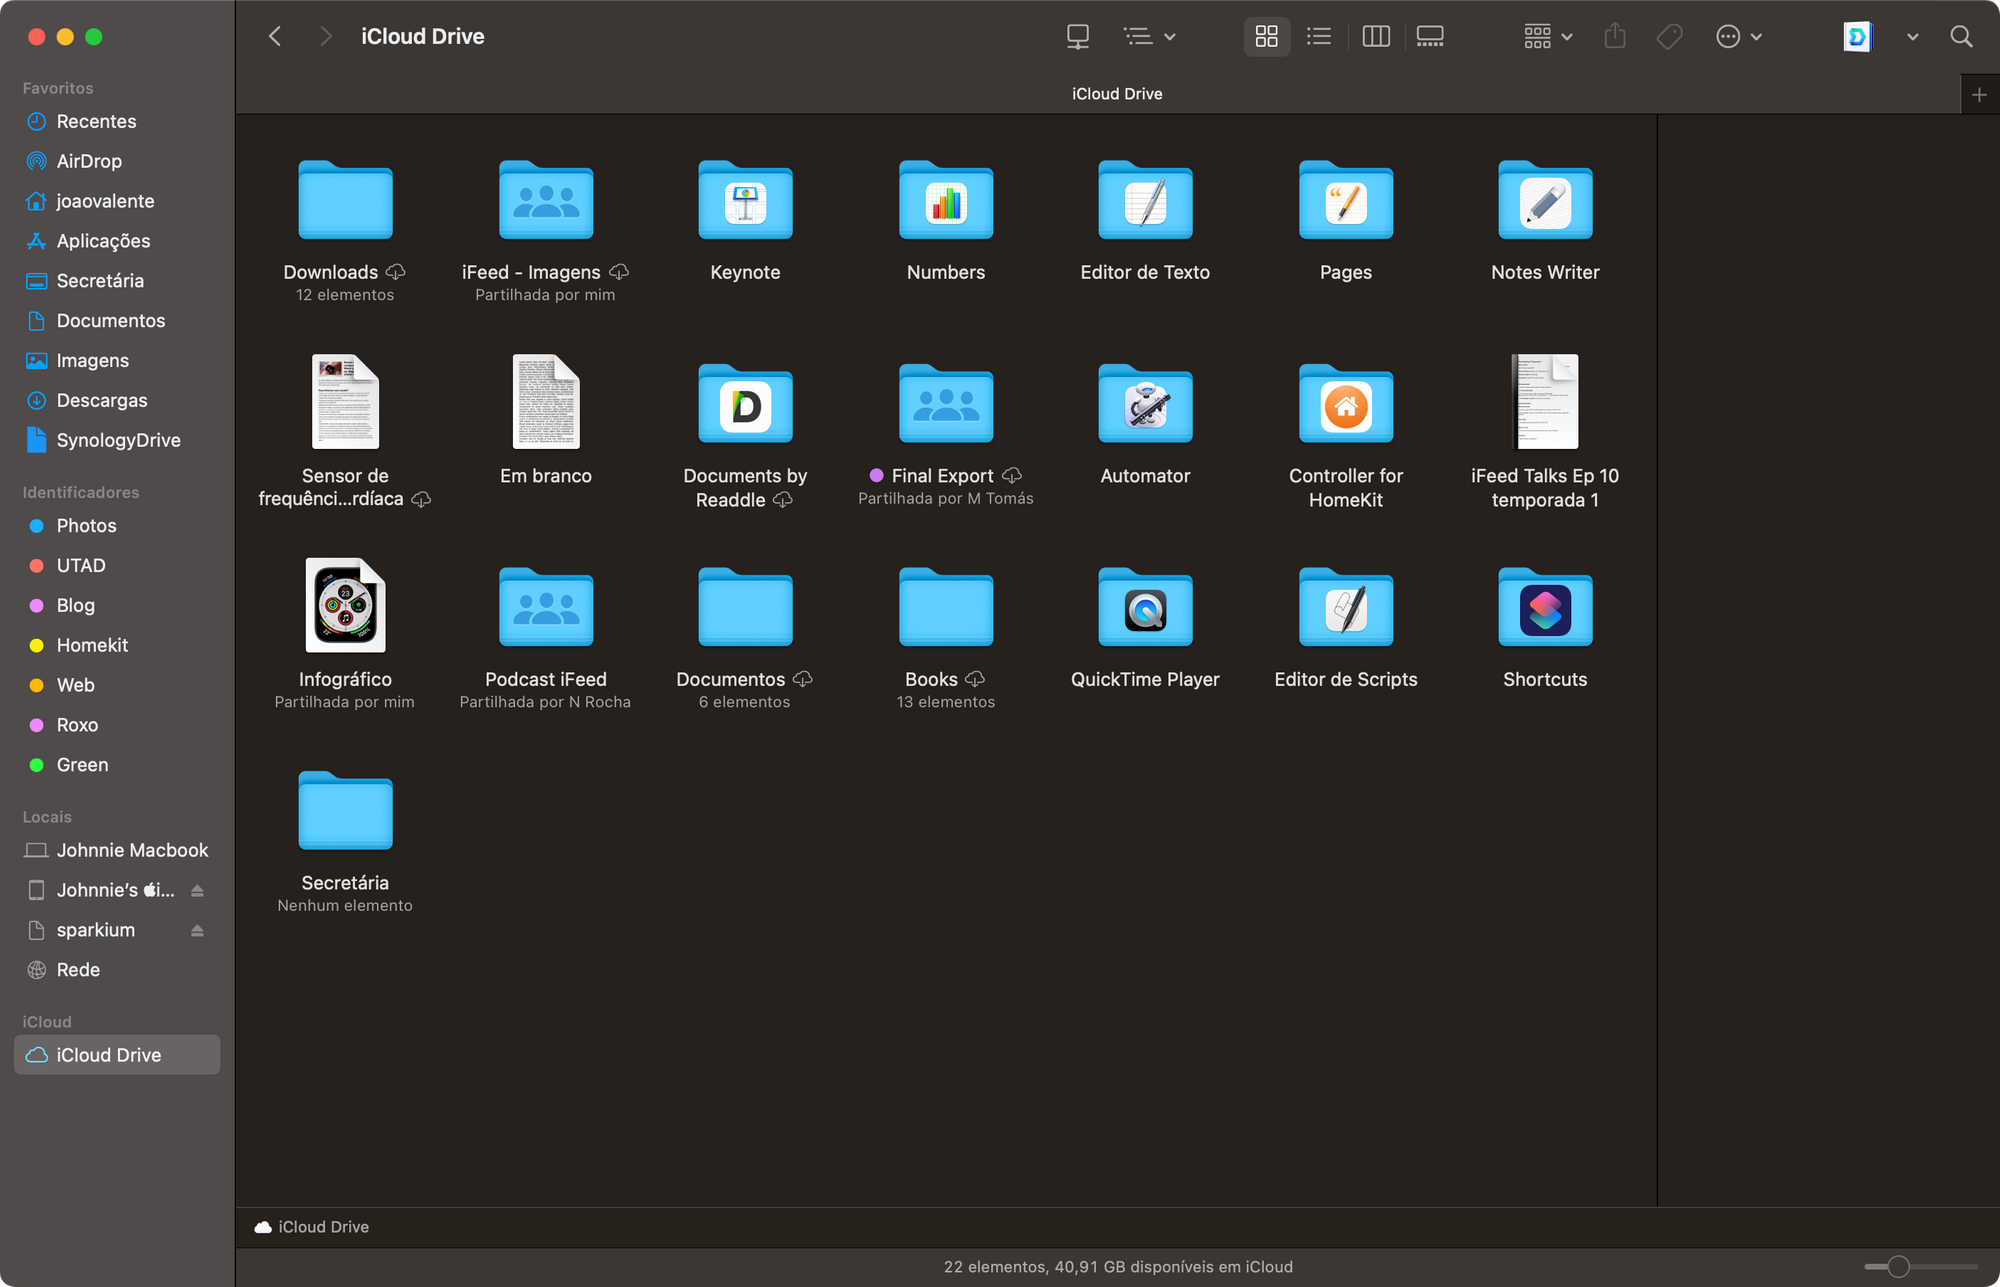The image size is (2000, 1287).
Task: Eject the sparkium volume
Action: tap(197, 930)
